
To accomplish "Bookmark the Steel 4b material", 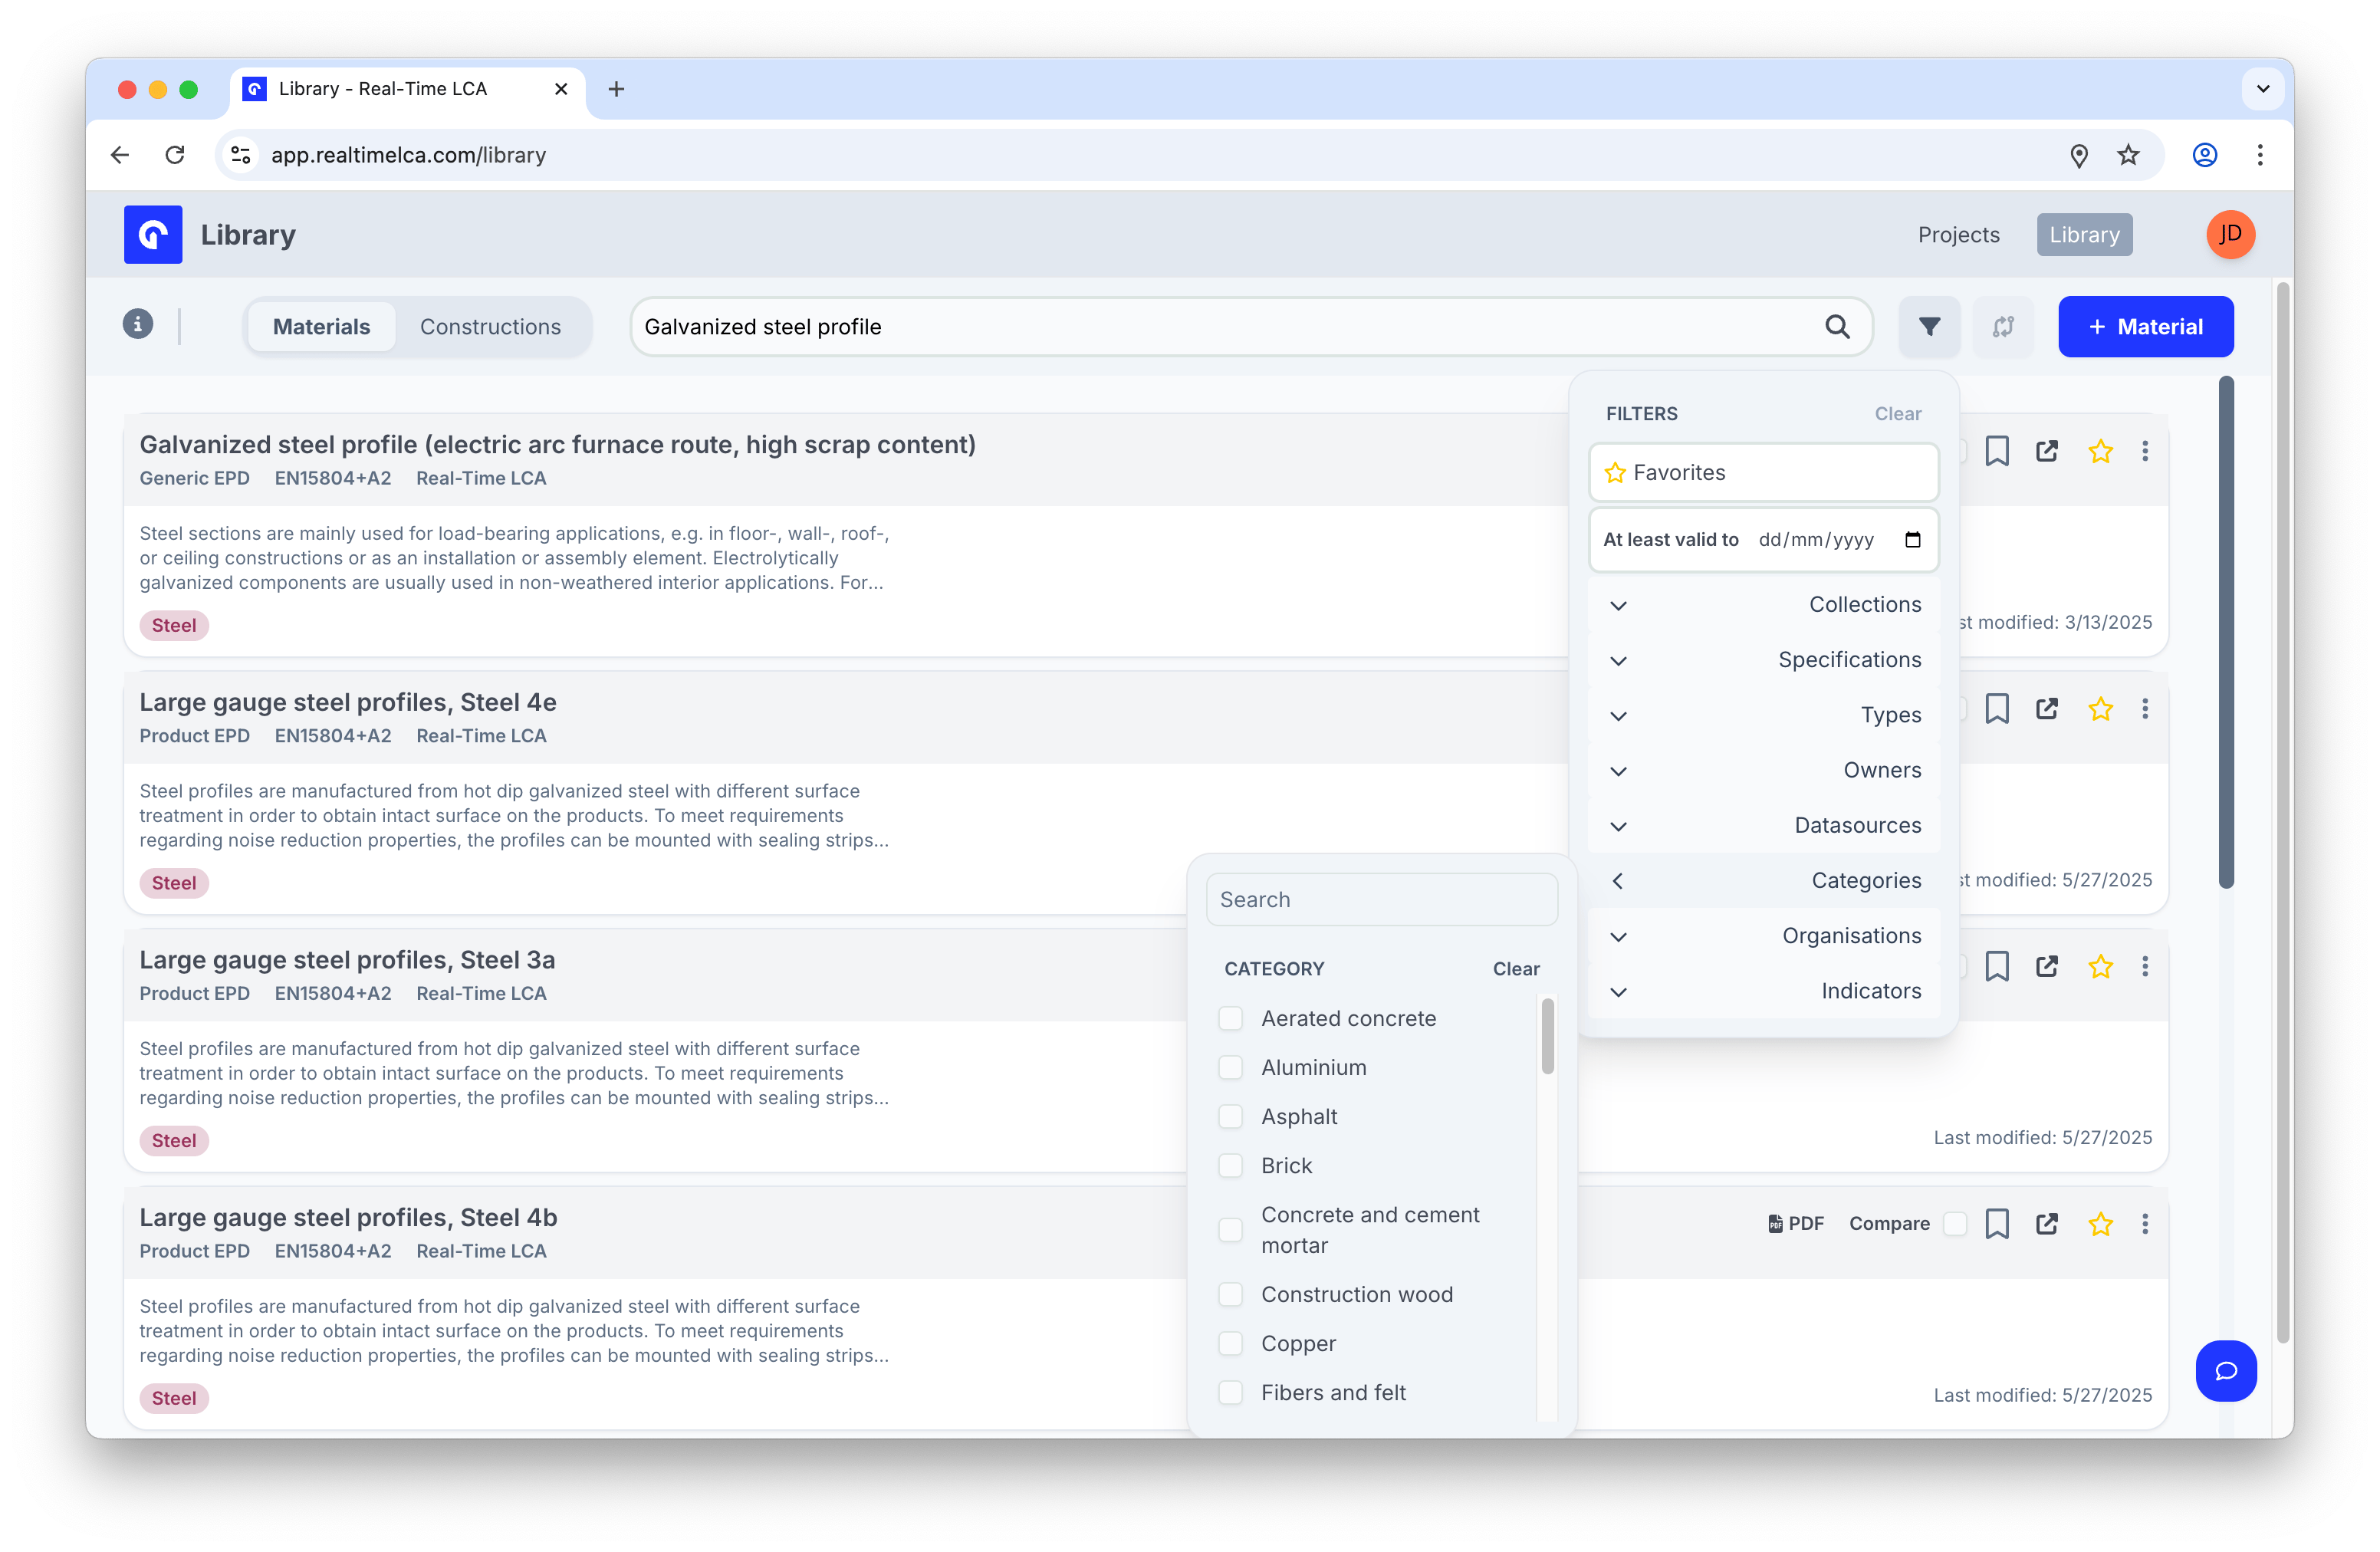I will pos(1997,1225).
